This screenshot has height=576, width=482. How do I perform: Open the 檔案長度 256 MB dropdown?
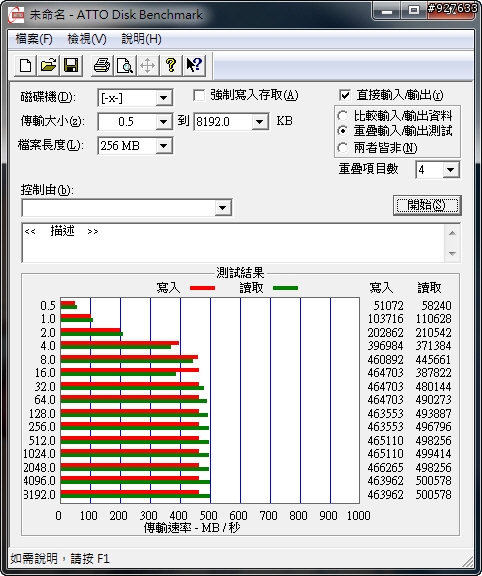click(163, 146)
